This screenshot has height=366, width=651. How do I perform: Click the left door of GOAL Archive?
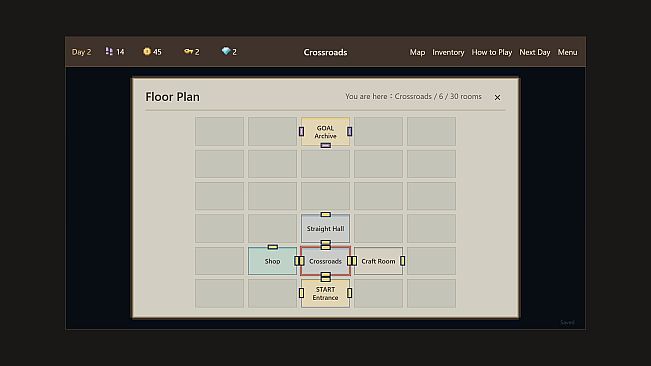[301, 132]
